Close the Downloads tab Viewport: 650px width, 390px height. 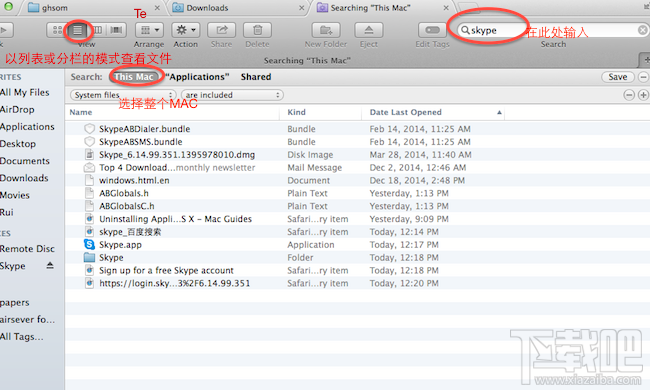tap(301, 8)
